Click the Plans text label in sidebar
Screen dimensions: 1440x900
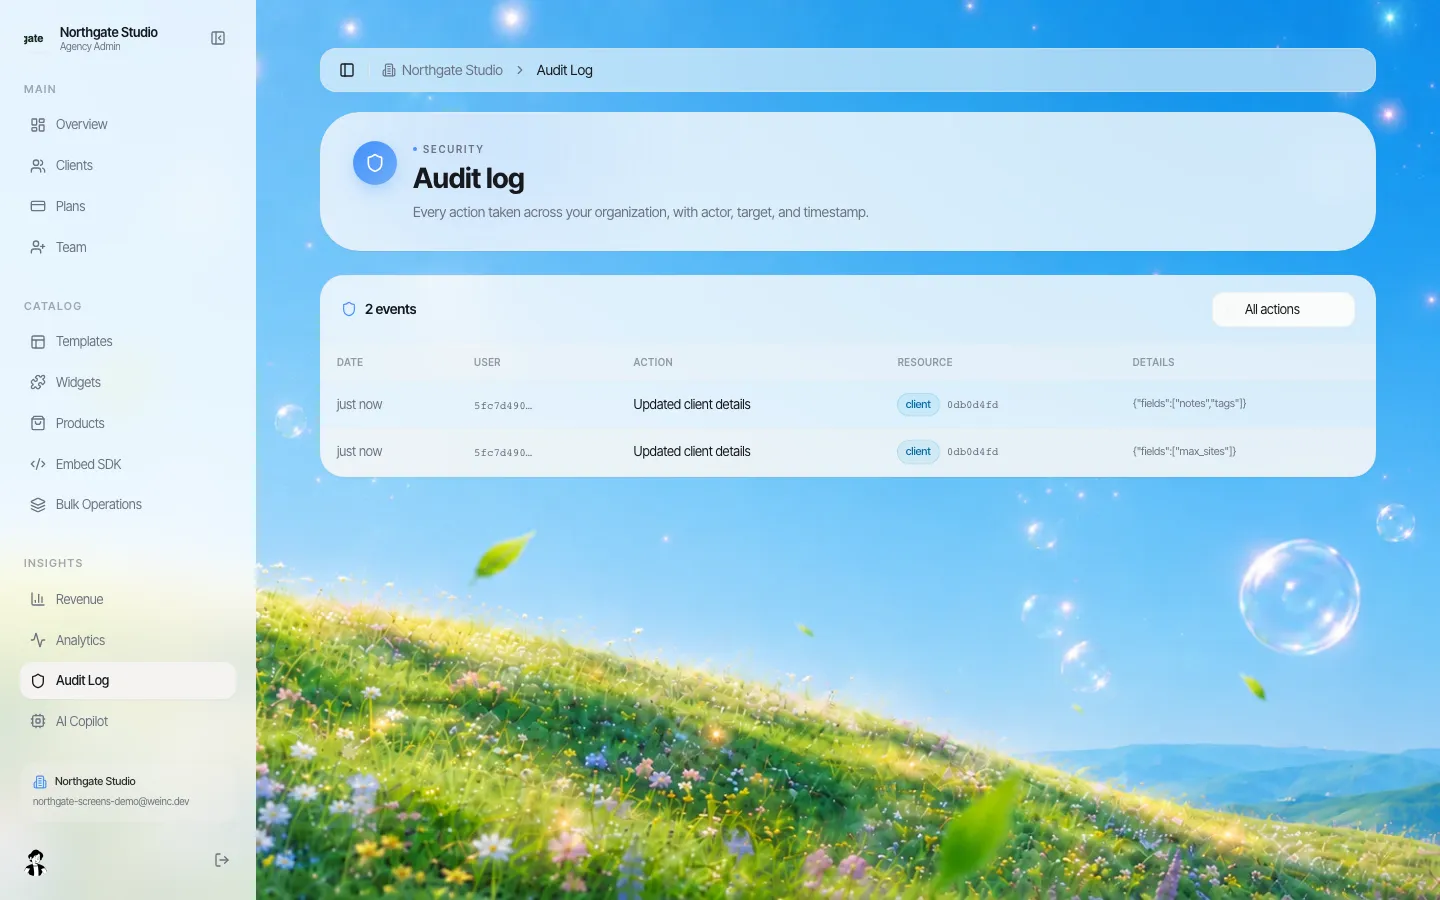pos(70,207)
